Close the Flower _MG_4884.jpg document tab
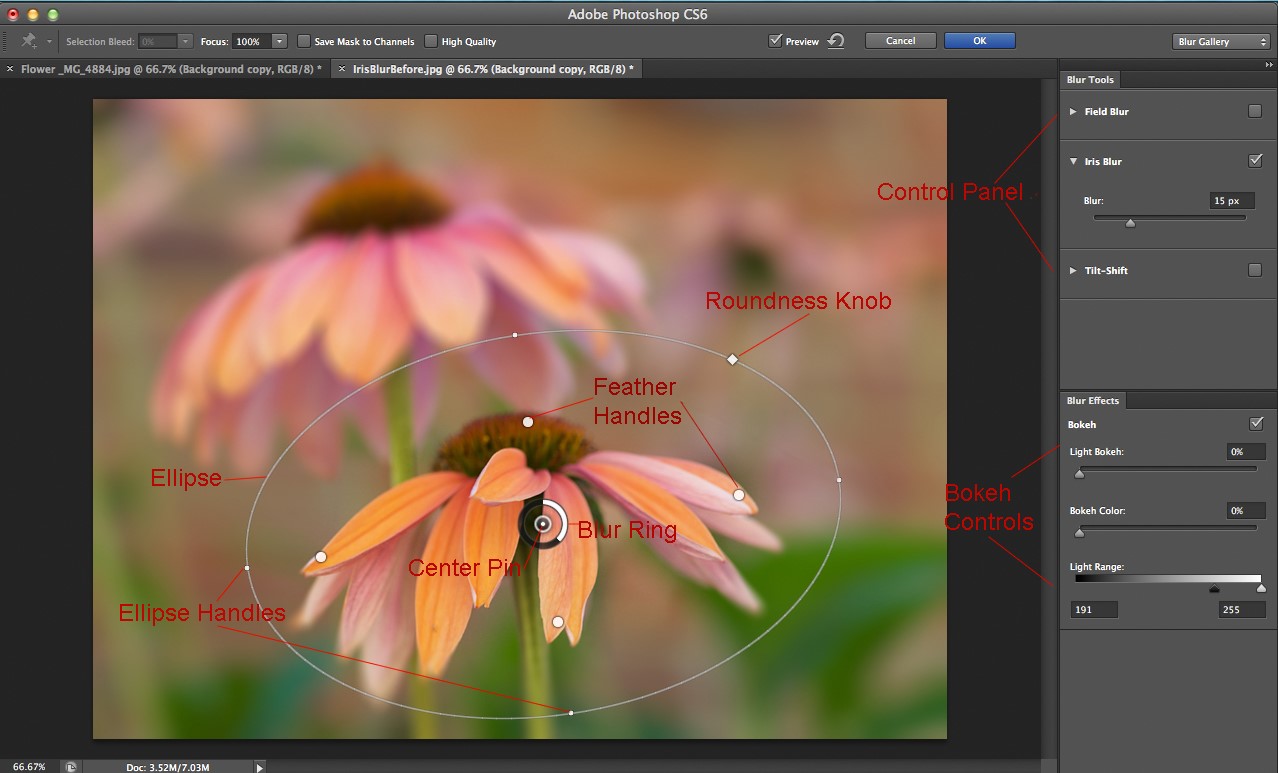 click(x=10, y=69)
